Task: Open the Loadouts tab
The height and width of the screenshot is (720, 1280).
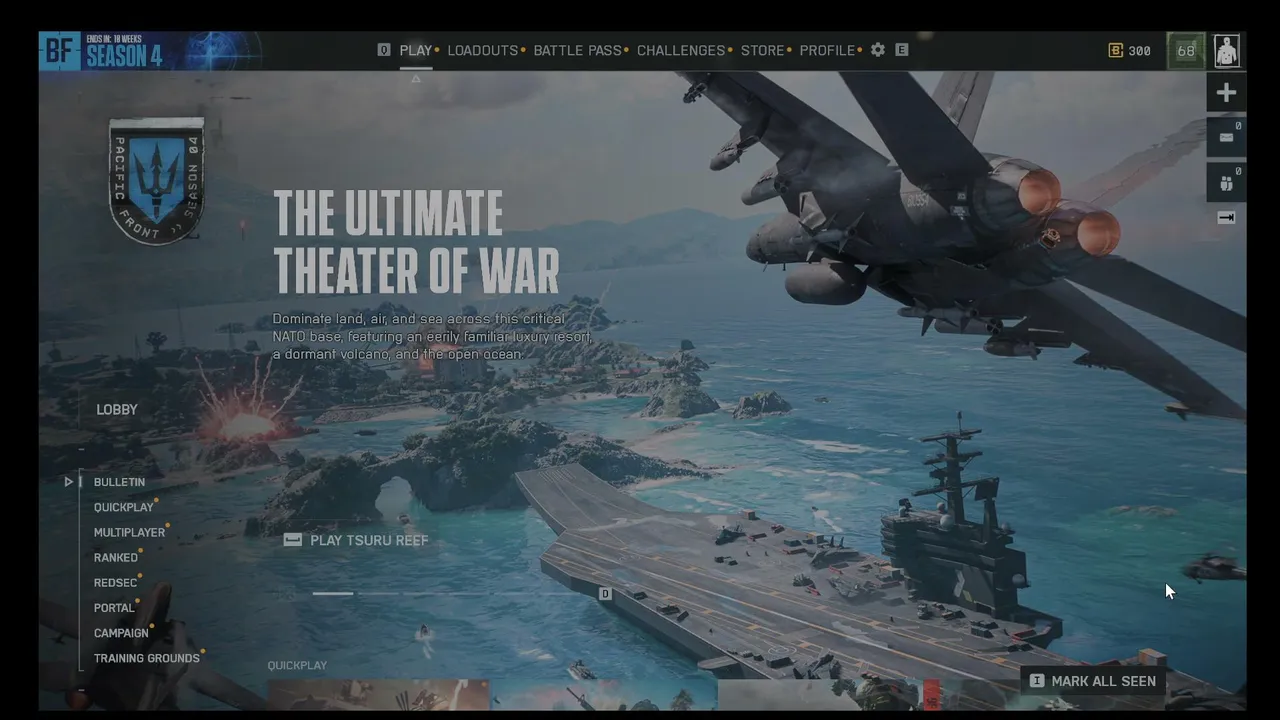Action: click(483, 50)
